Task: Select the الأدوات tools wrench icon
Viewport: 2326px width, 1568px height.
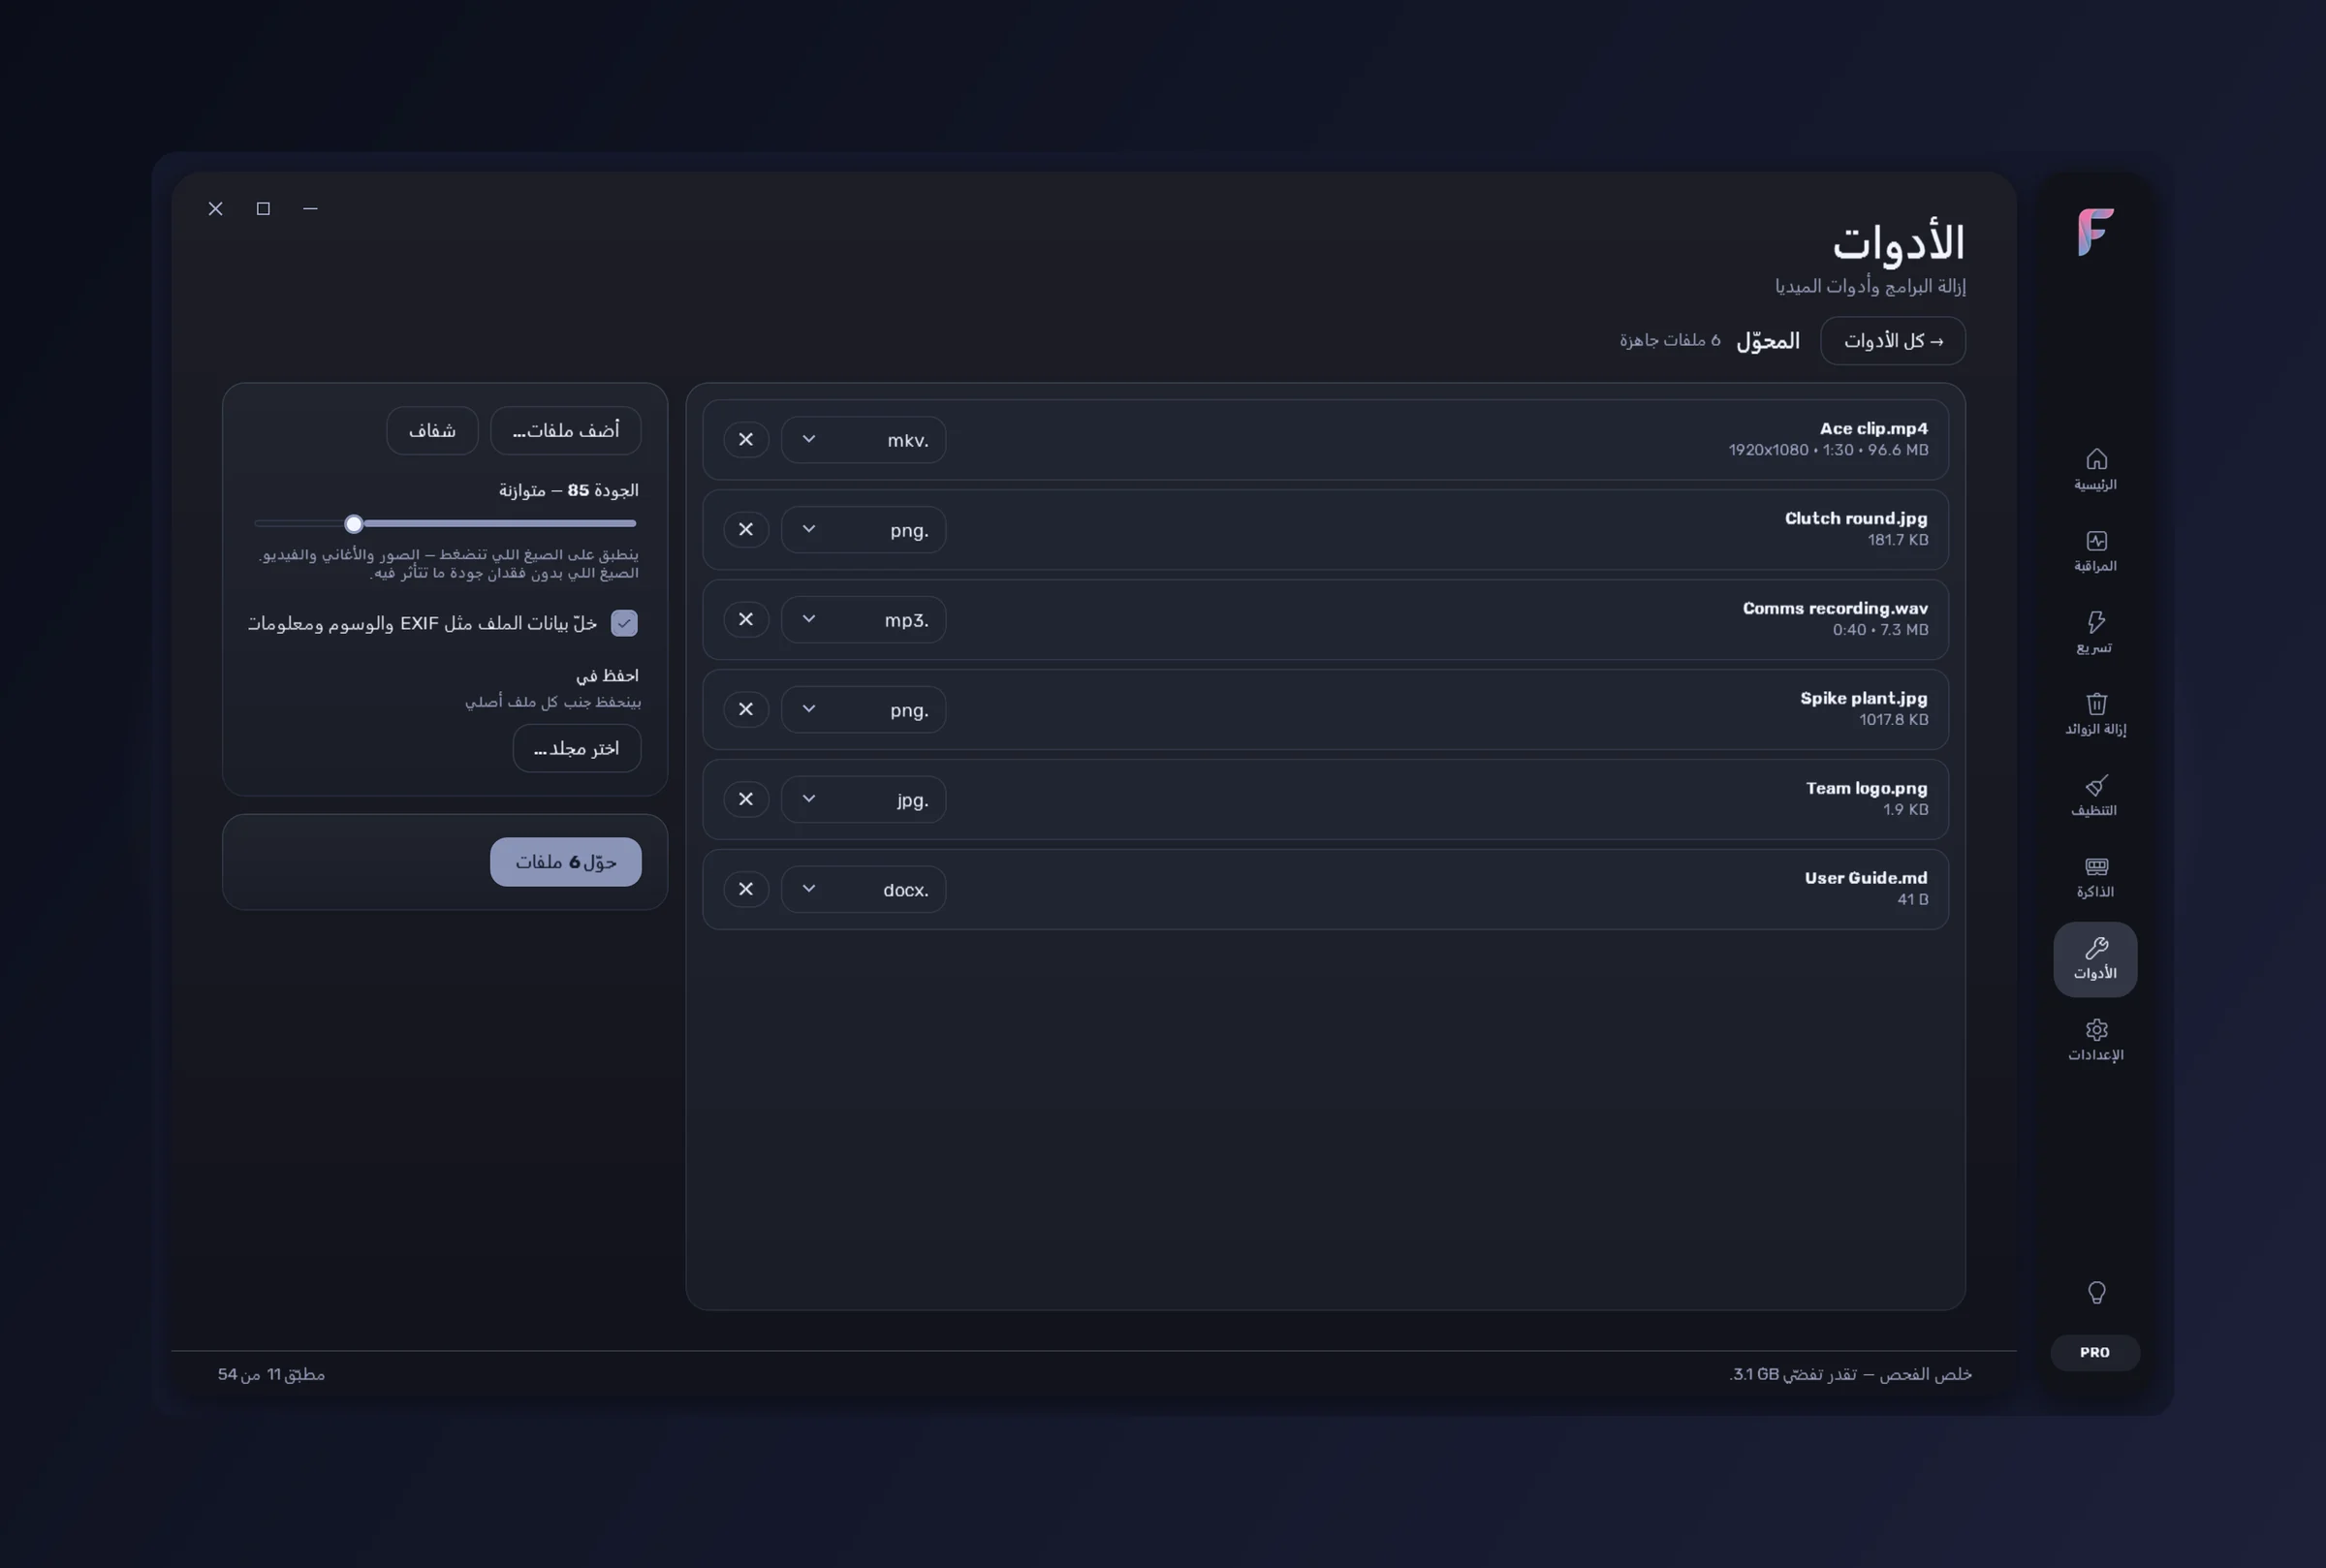Action: pyautogui.click(x=2095, y=959)
